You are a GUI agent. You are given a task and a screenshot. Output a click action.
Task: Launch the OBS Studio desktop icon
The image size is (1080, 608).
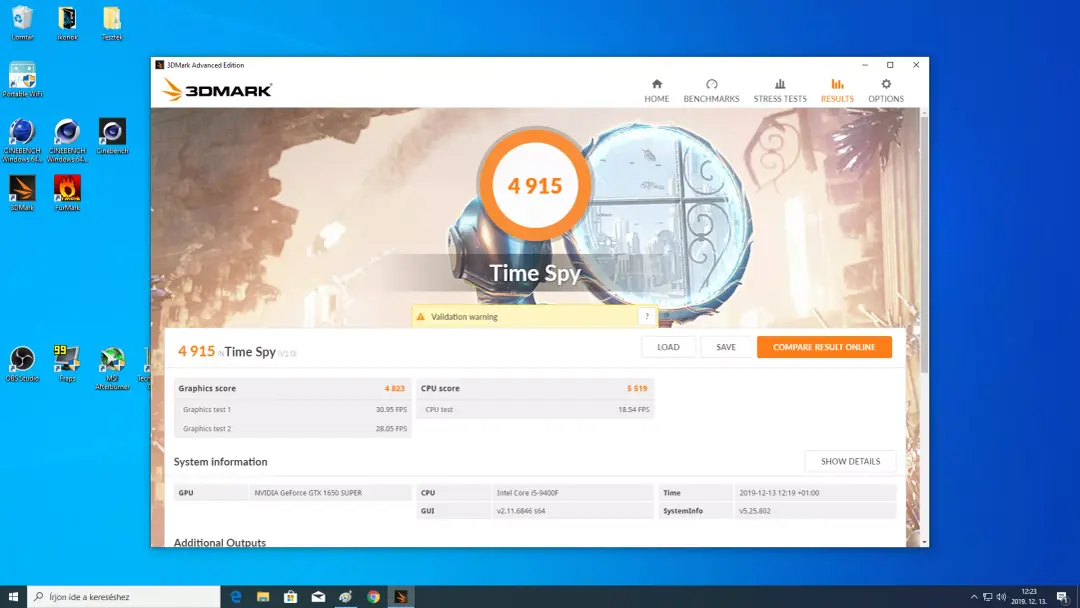tap(22, 364)
